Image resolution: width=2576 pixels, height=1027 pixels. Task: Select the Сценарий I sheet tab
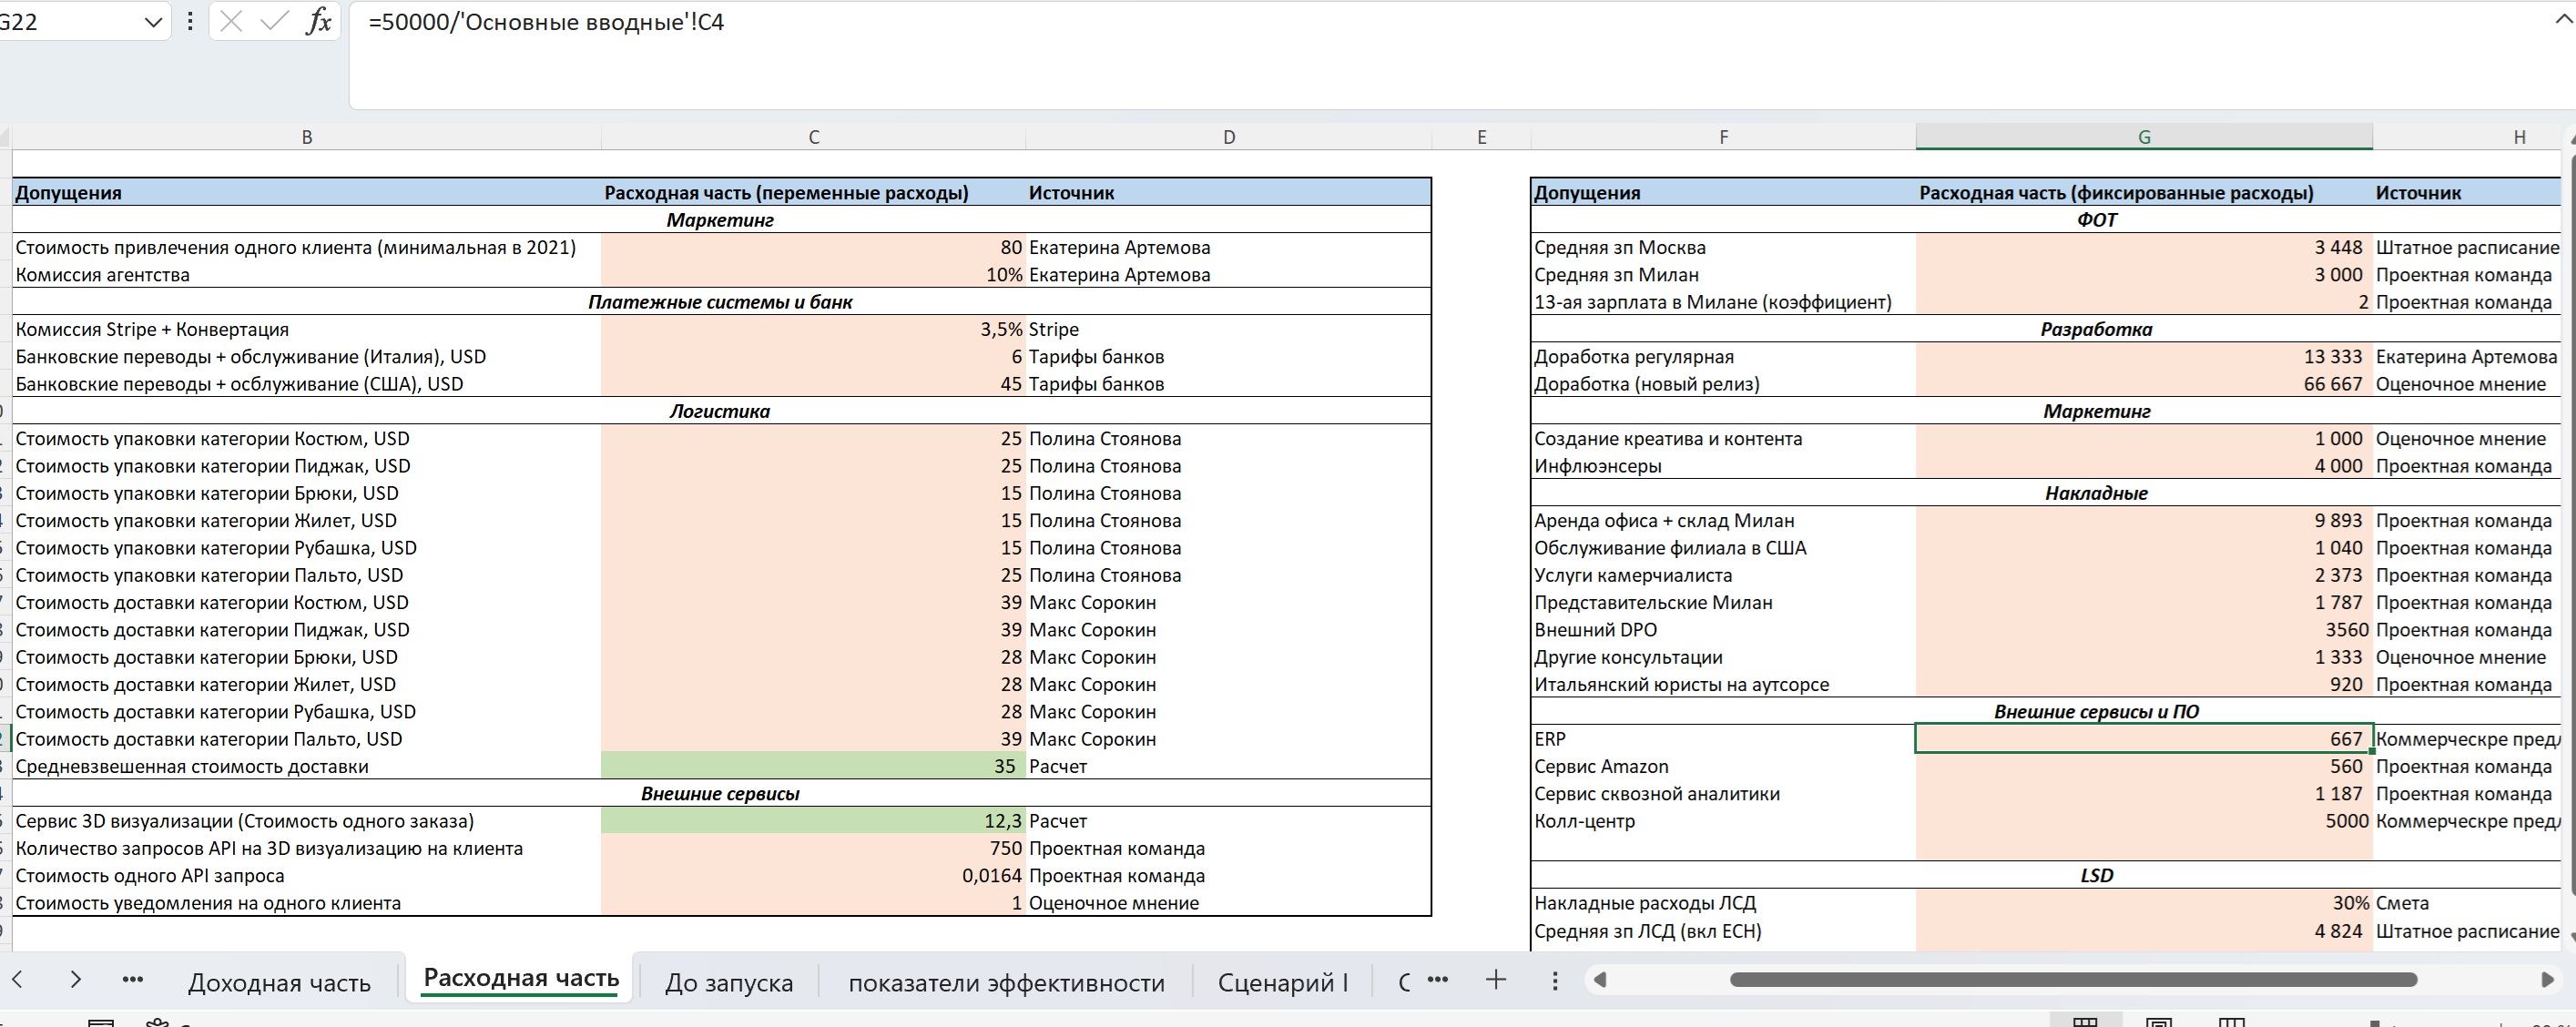[x=1282, y=983]
